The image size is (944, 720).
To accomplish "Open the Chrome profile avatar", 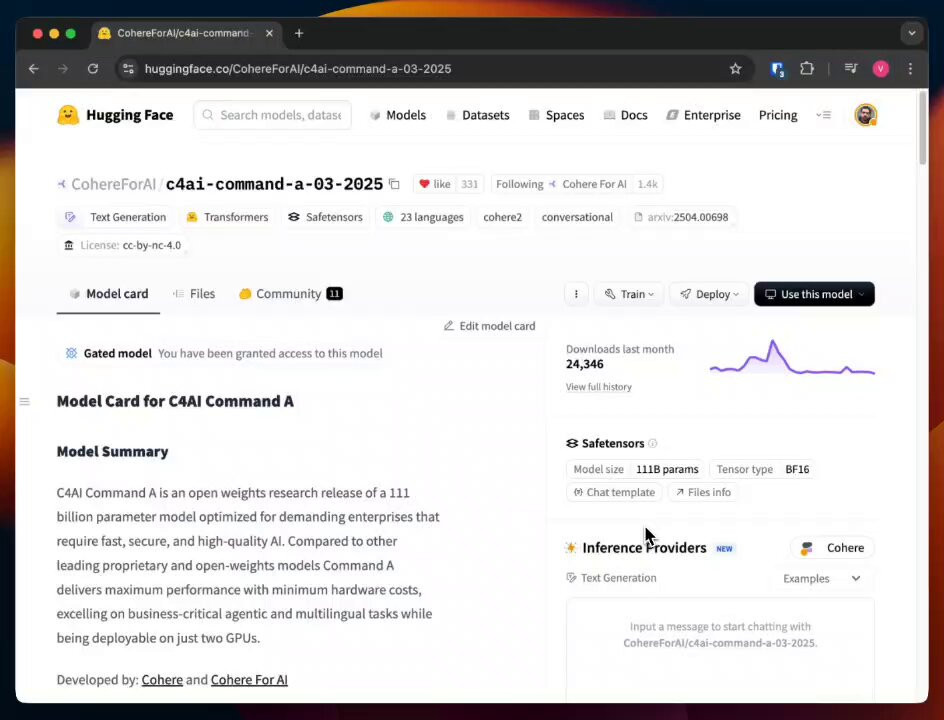I will pos(881,69).
